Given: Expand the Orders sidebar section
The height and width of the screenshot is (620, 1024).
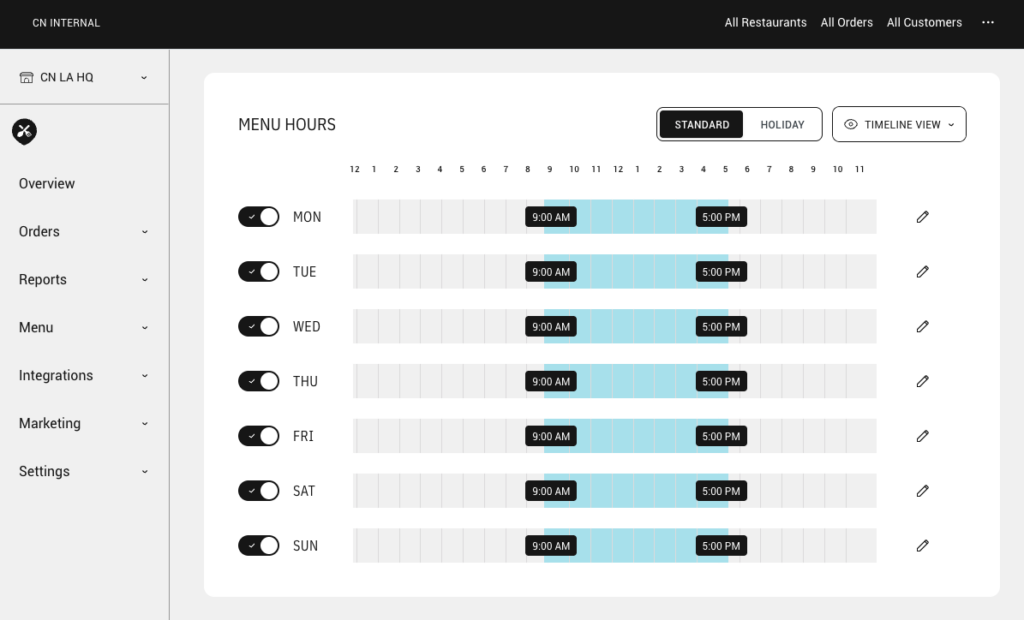Looking at the screenshot, I should 84,232.
